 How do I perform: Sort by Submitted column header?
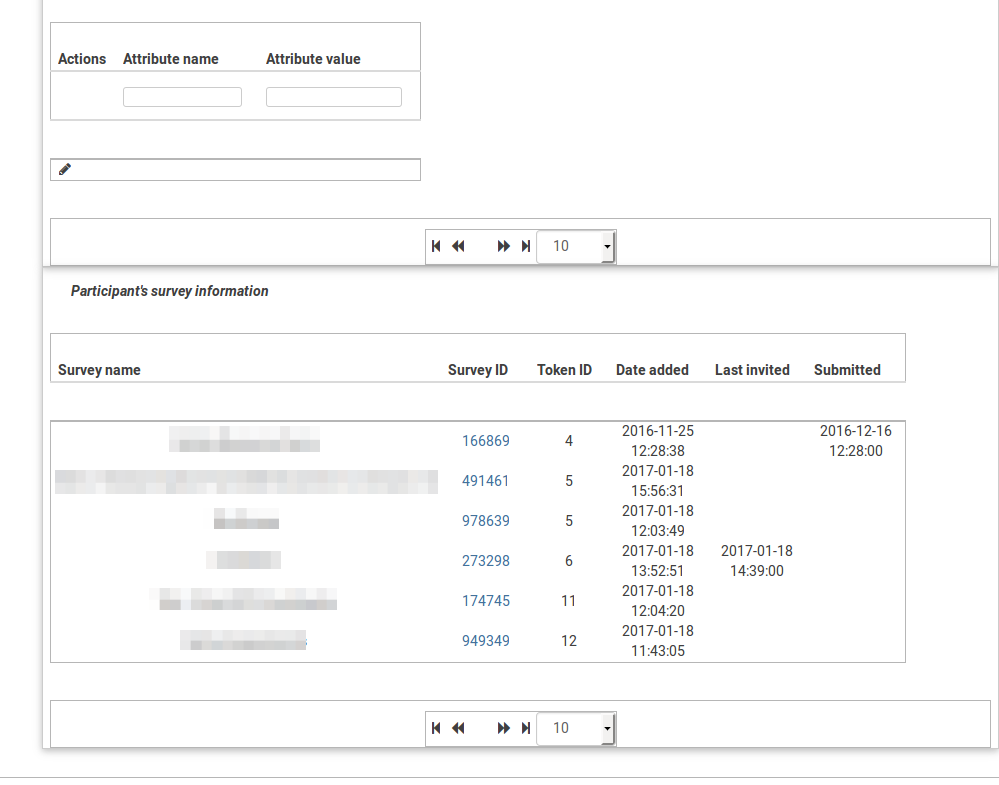[x=847, y=370]
